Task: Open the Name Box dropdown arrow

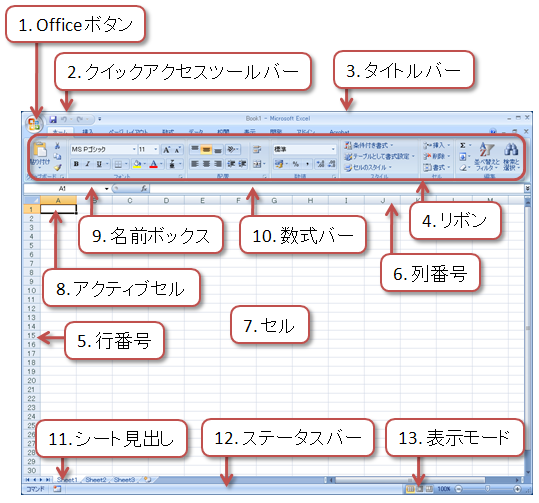Action: [107, 188]
